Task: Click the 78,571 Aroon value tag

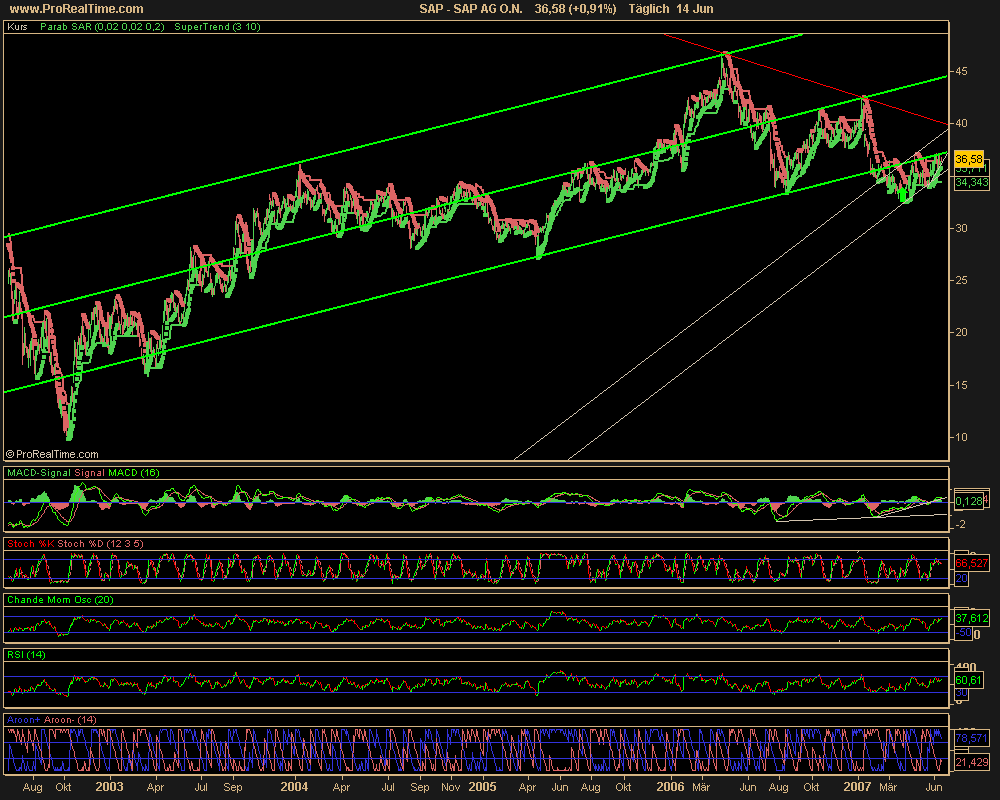Action: 971,737
